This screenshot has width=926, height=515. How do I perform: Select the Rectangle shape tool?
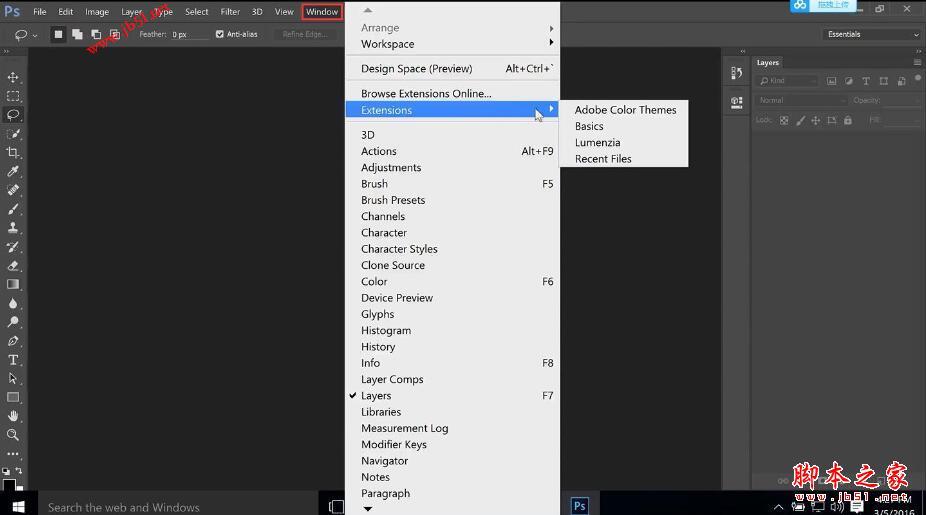pyautogui.click(x=12, y=397)
